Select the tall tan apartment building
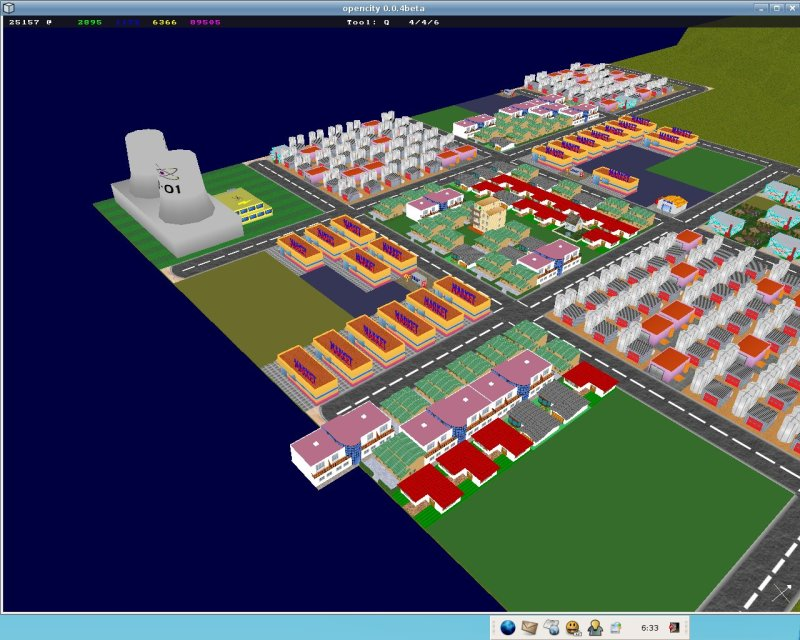Screen dimensions: 800x640 (489, 214)
